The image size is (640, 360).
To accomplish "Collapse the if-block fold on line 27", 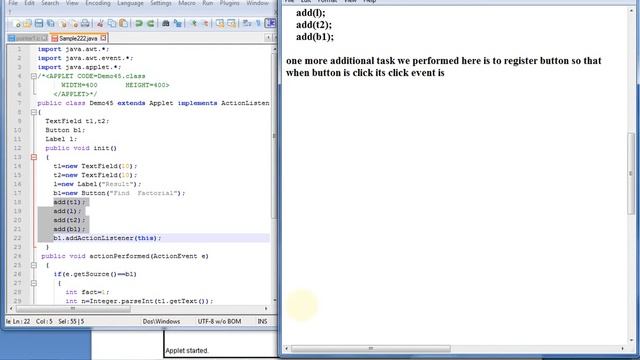I will 34,283.
